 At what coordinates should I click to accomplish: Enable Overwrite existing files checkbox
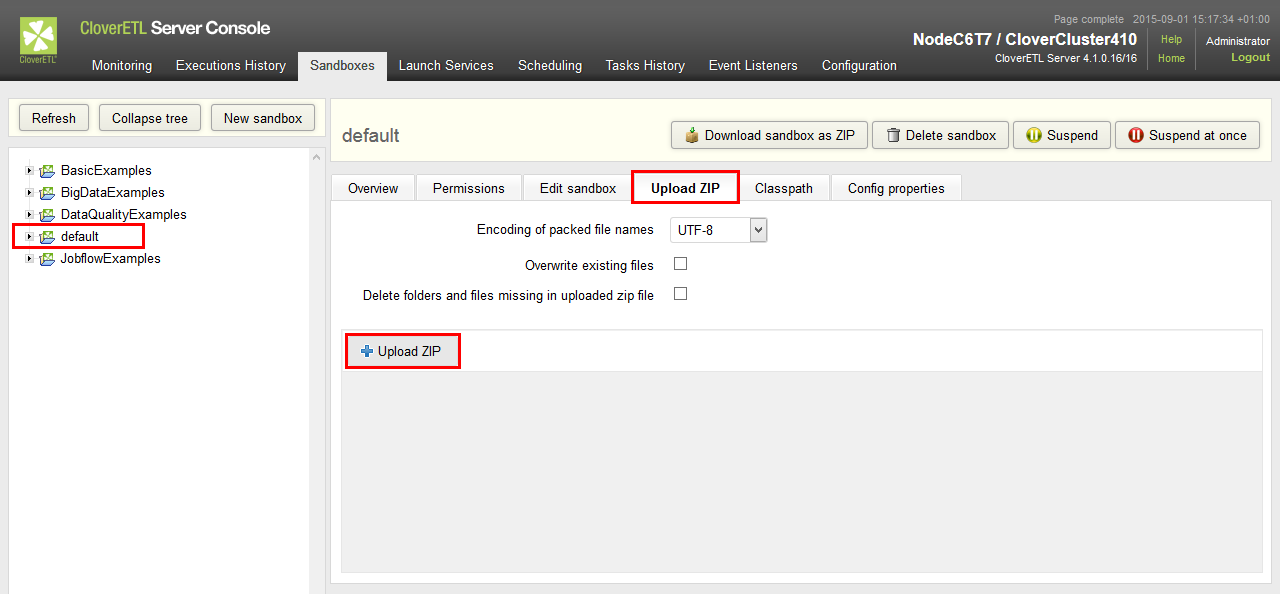coord(681,264)
